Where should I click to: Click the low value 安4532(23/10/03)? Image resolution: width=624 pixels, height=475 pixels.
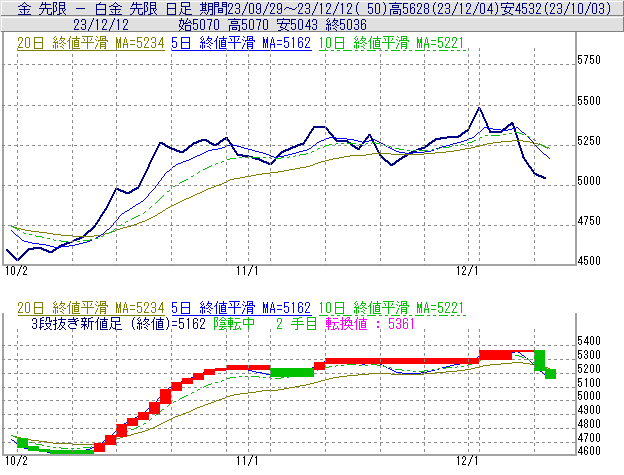tap(556, 8)
